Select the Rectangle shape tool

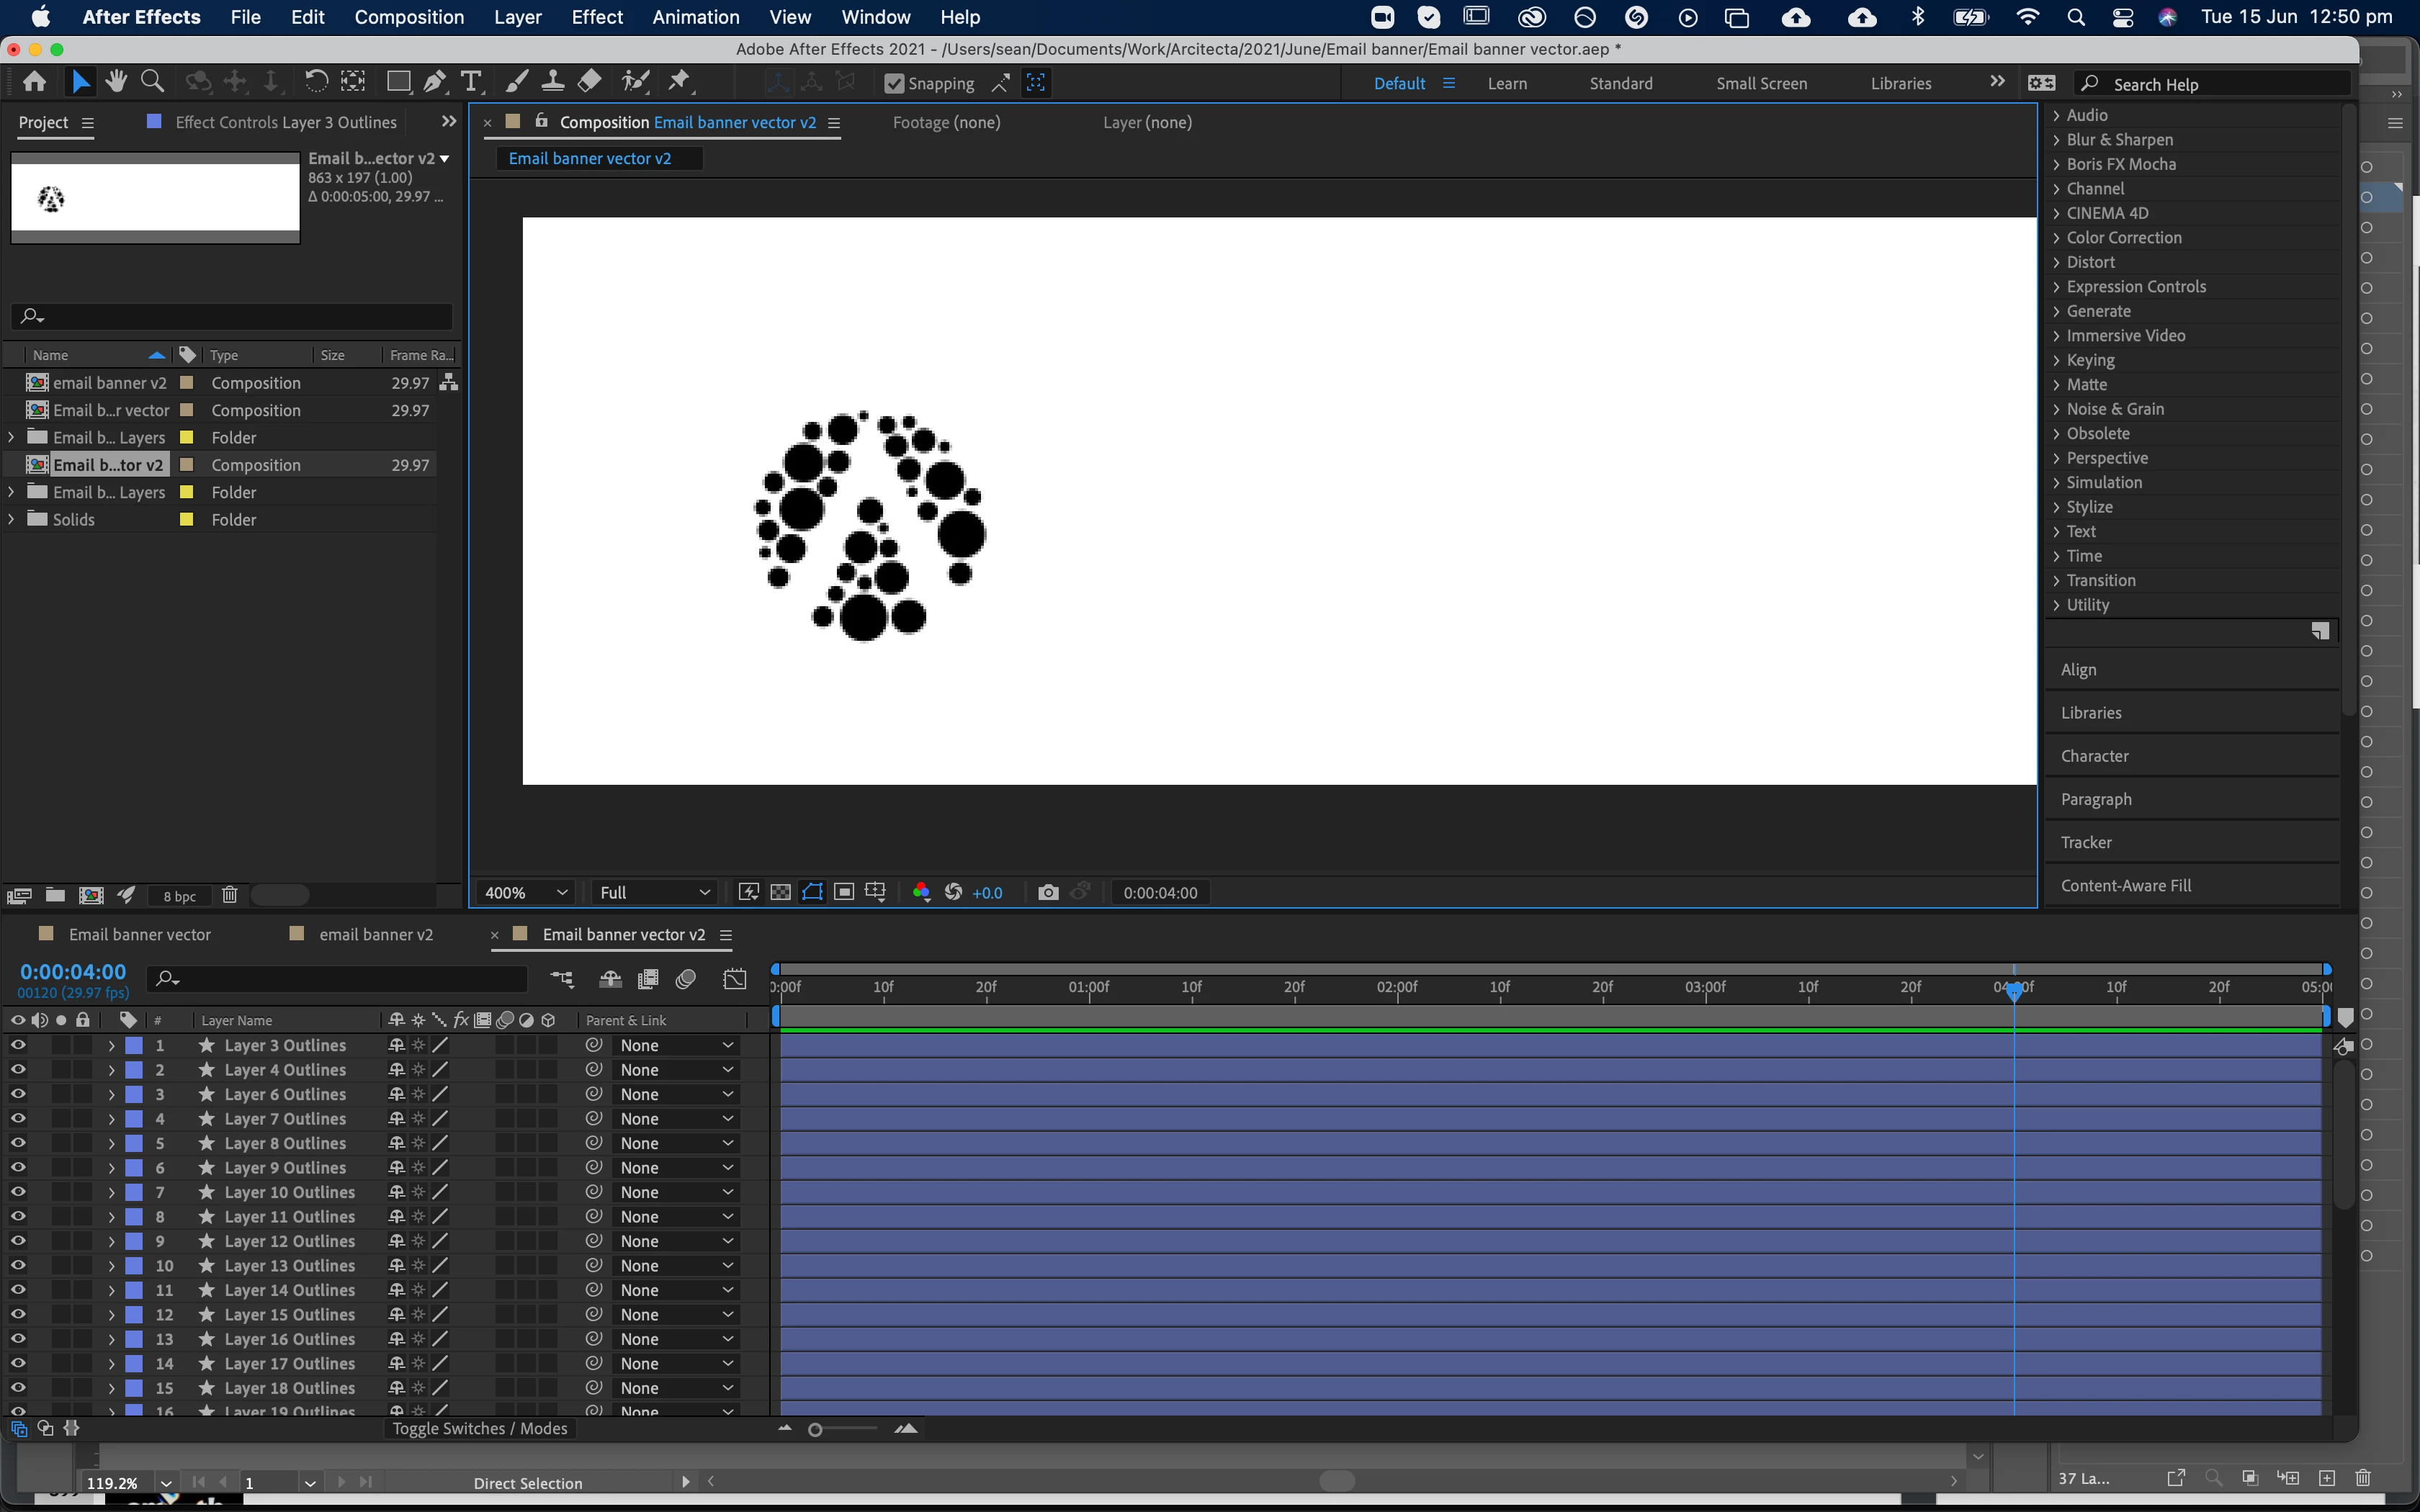pos(398,82)
